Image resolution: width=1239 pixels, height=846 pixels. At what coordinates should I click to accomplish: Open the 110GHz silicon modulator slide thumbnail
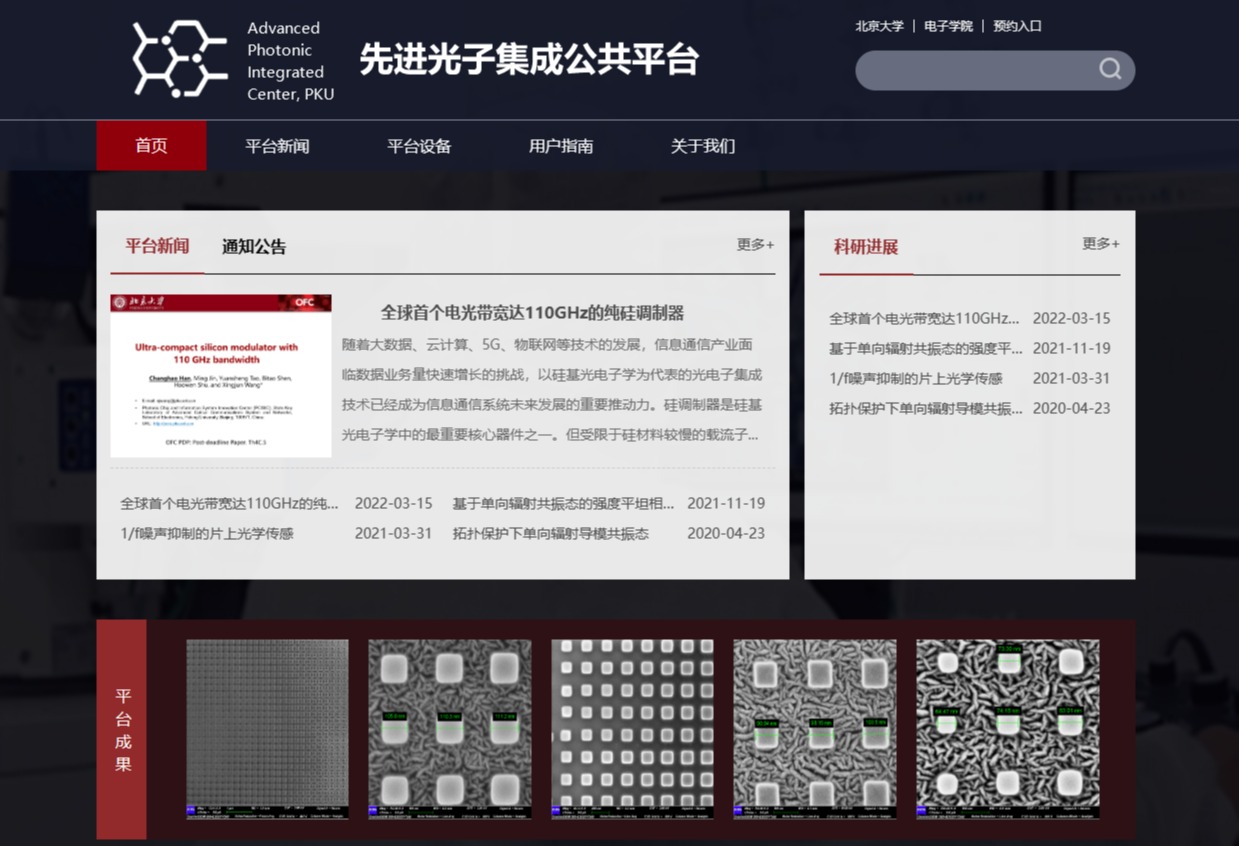[x=221, y=376]
